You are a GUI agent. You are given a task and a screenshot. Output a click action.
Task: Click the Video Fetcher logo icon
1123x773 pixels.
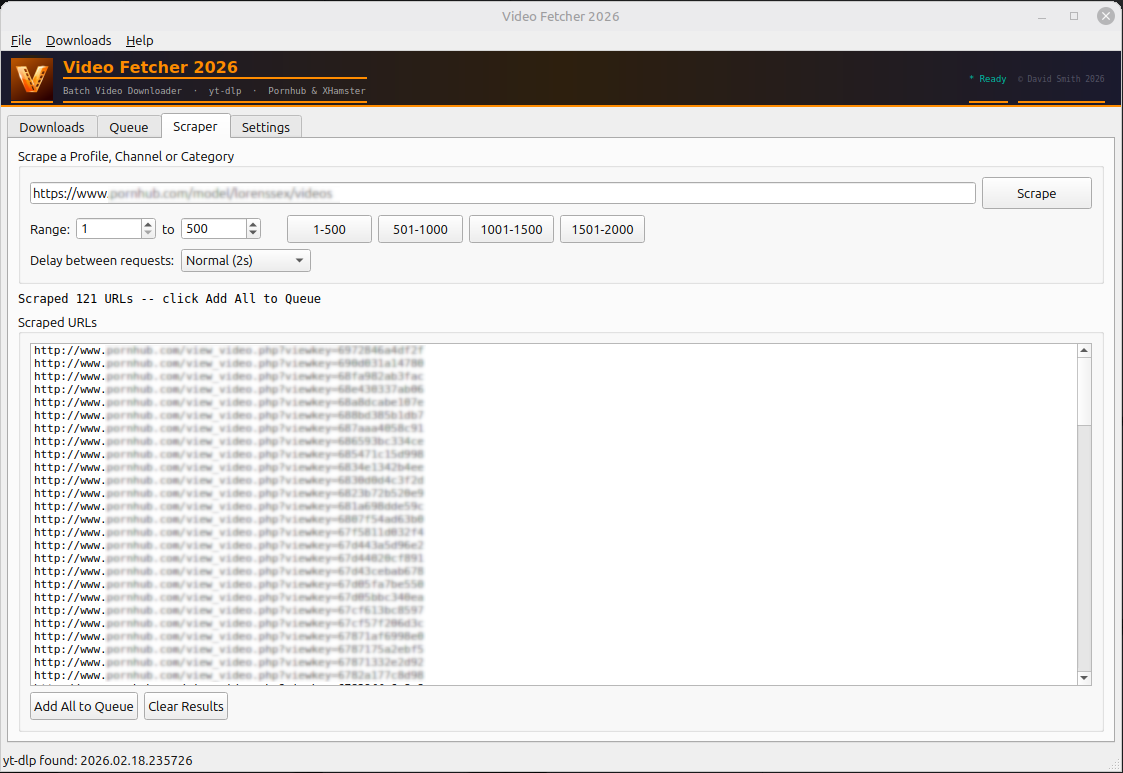[32, 79]
